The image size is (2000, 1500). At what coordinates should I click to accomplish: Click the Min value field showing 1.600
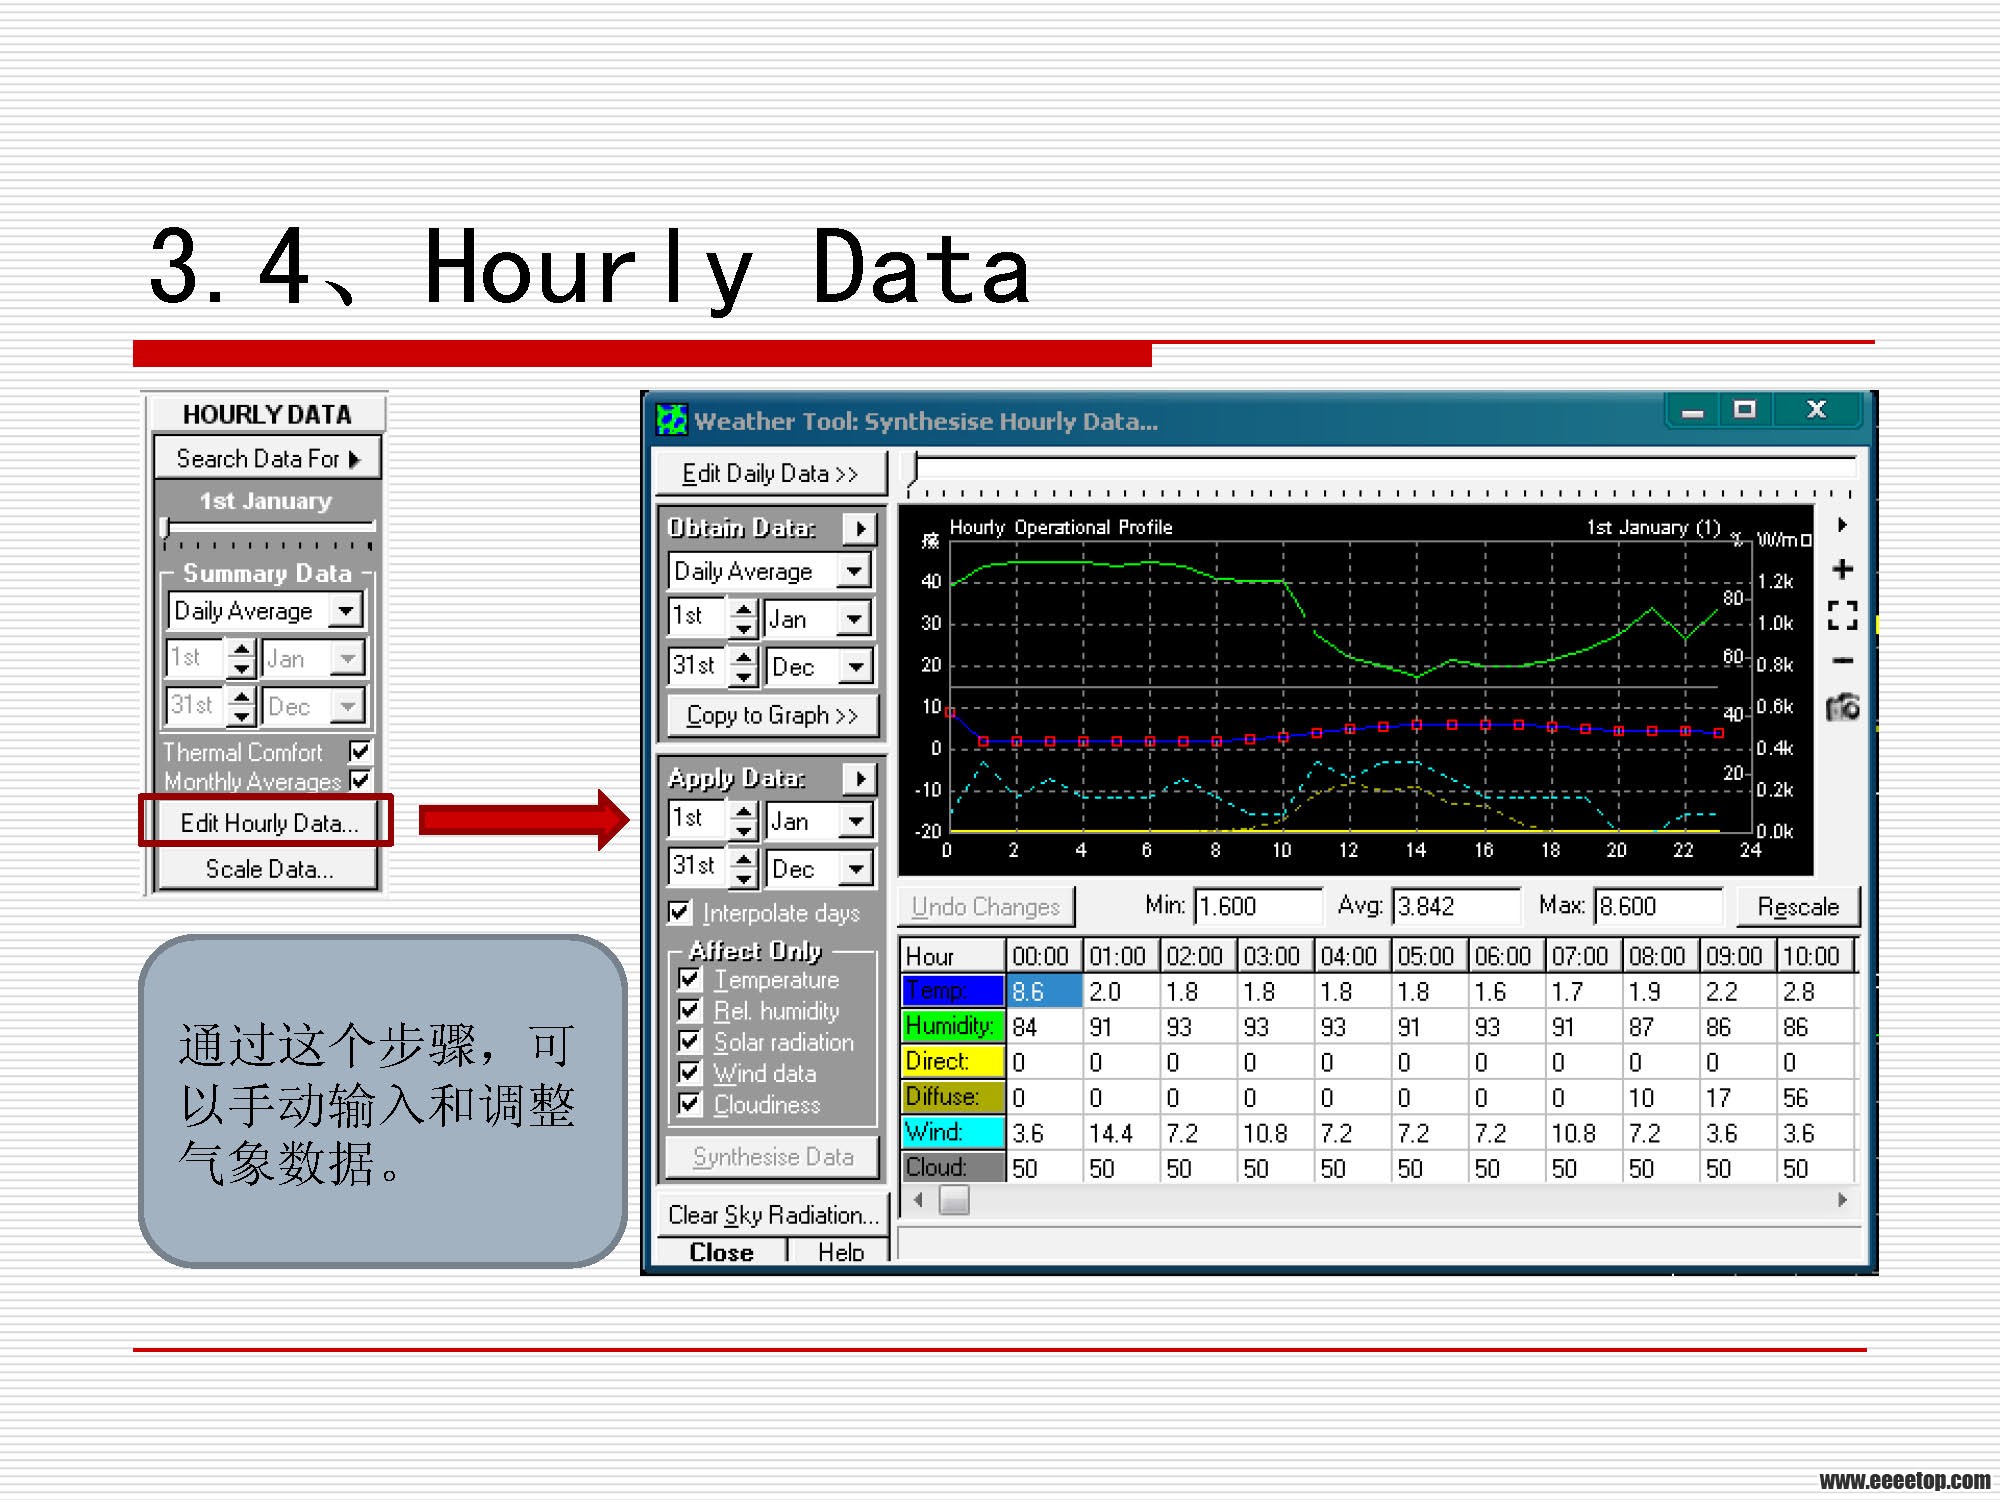pyautogui.click(x=1258, y=906)
